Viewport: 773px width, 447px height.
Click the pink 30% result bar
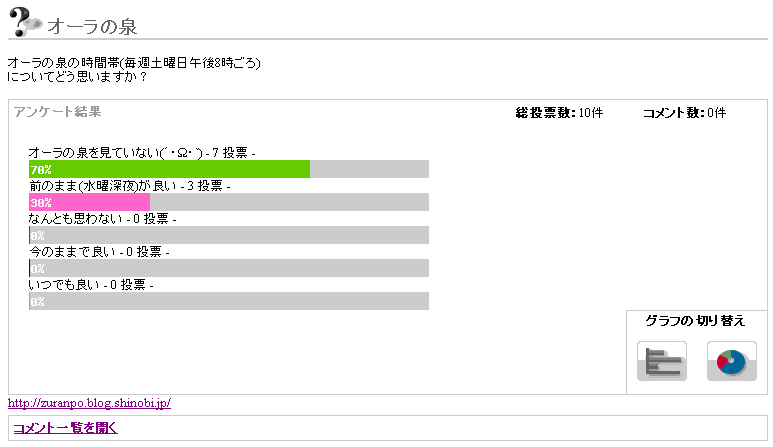point(90,202)
